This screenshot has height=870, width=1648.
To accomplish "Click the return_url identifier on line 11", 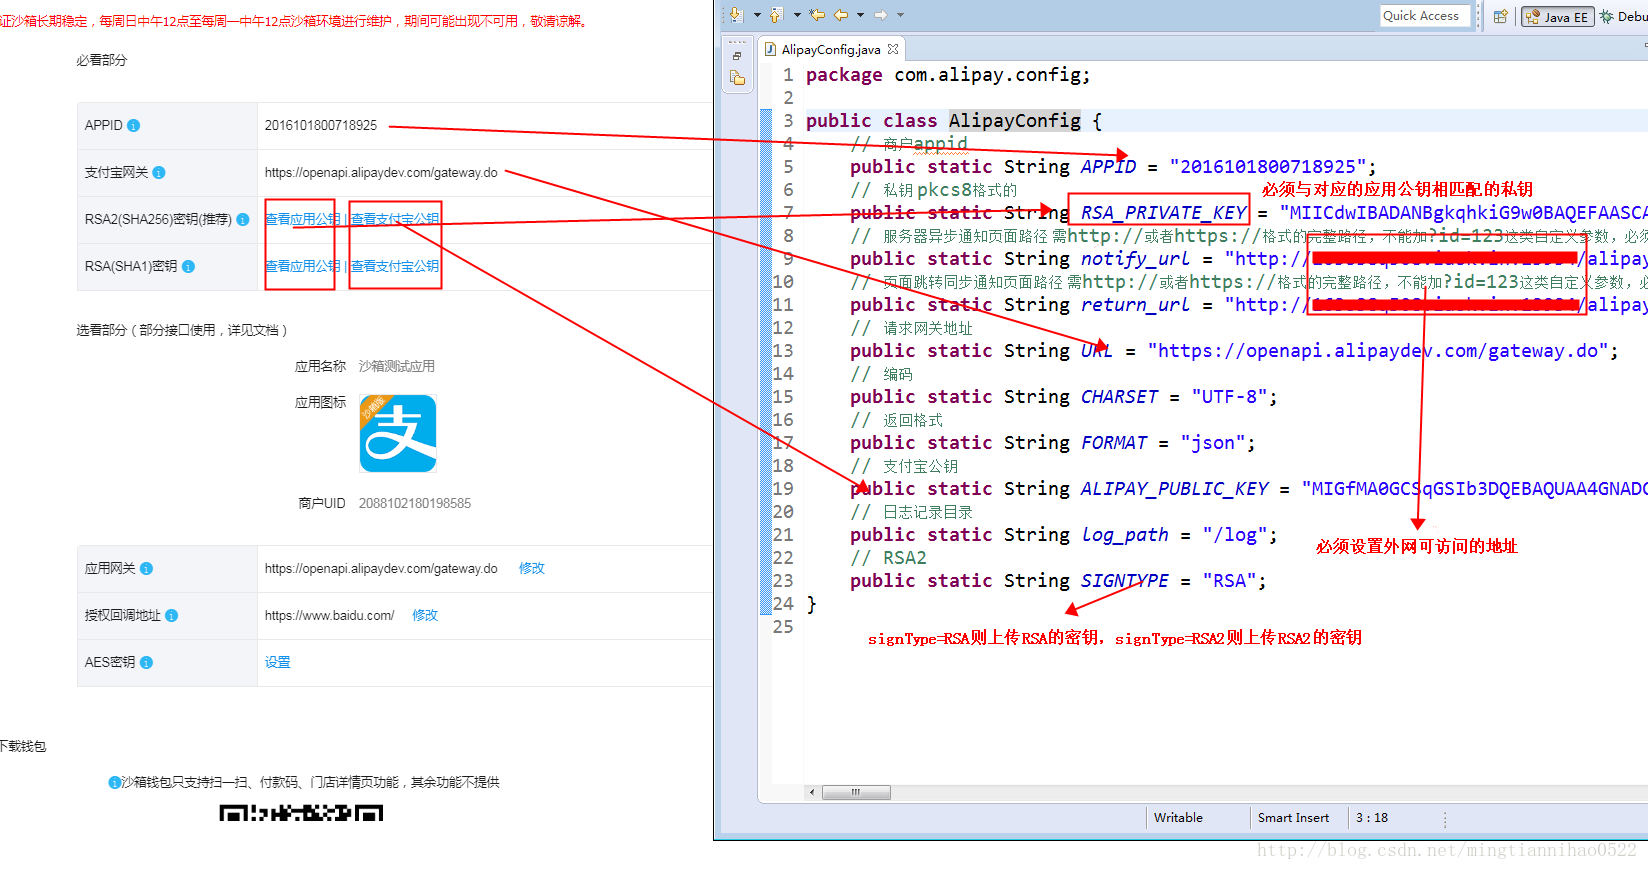I will [1136, 304].
